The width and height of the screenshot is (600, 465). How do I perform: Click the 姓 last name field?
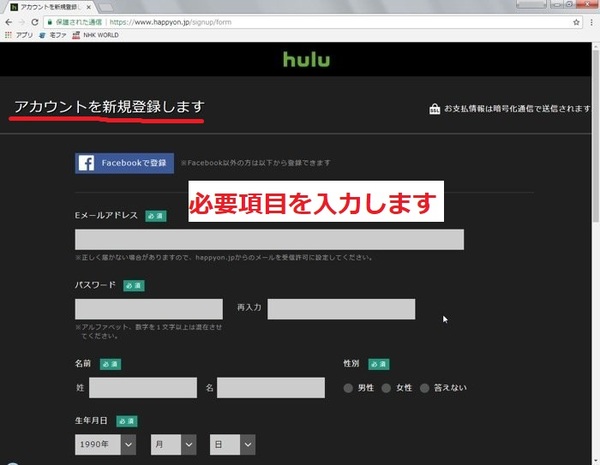[143, 387]
